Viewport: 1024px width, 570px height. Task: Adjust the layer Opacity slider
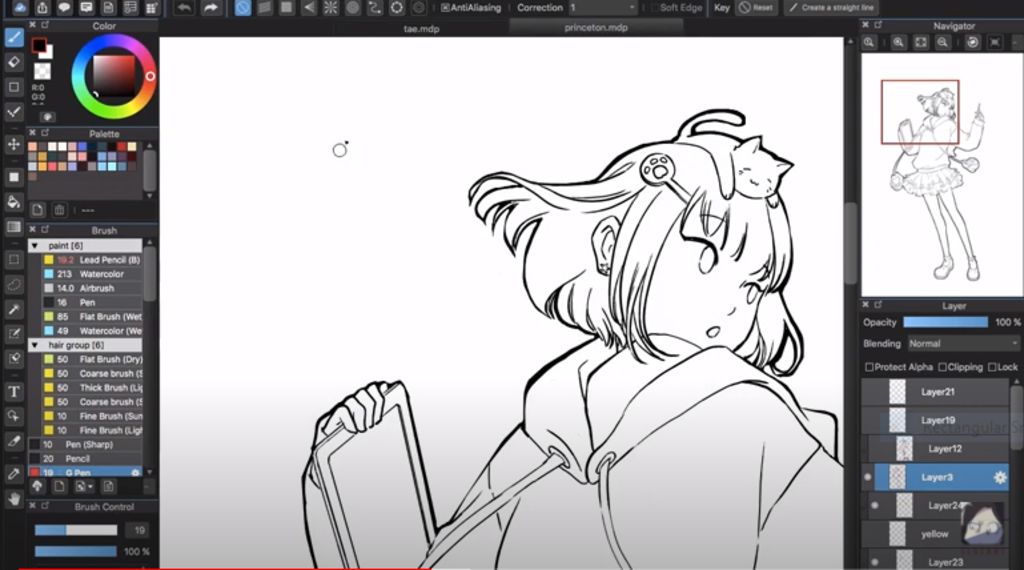coord(945,322)
